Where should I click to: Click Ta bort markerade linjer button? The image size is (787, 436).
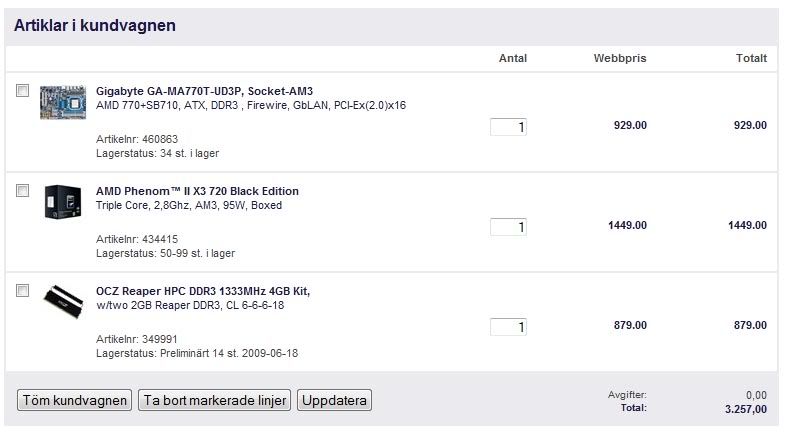click(x=215, y=401)
